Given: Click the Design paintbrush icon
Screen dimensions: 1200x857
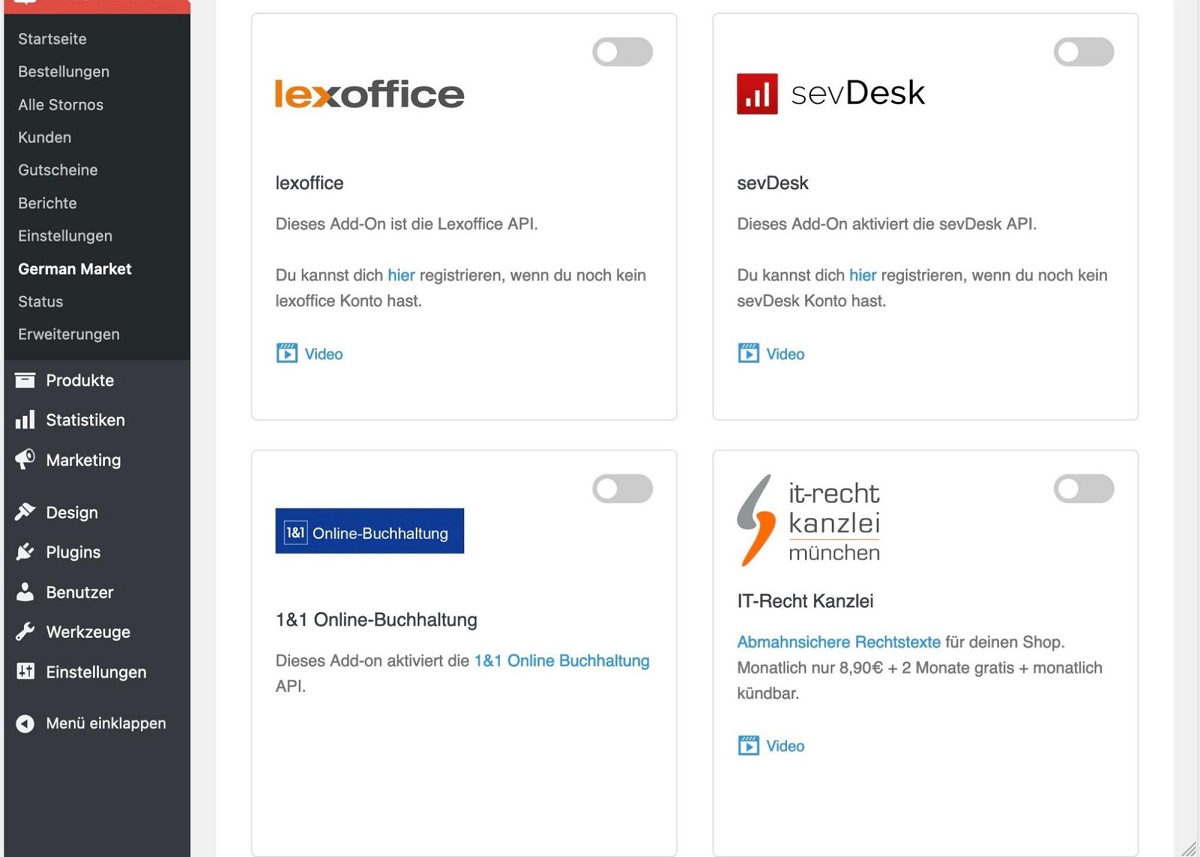Looking at the screenshot, I should pyautogui.click(x=25, y=512).
